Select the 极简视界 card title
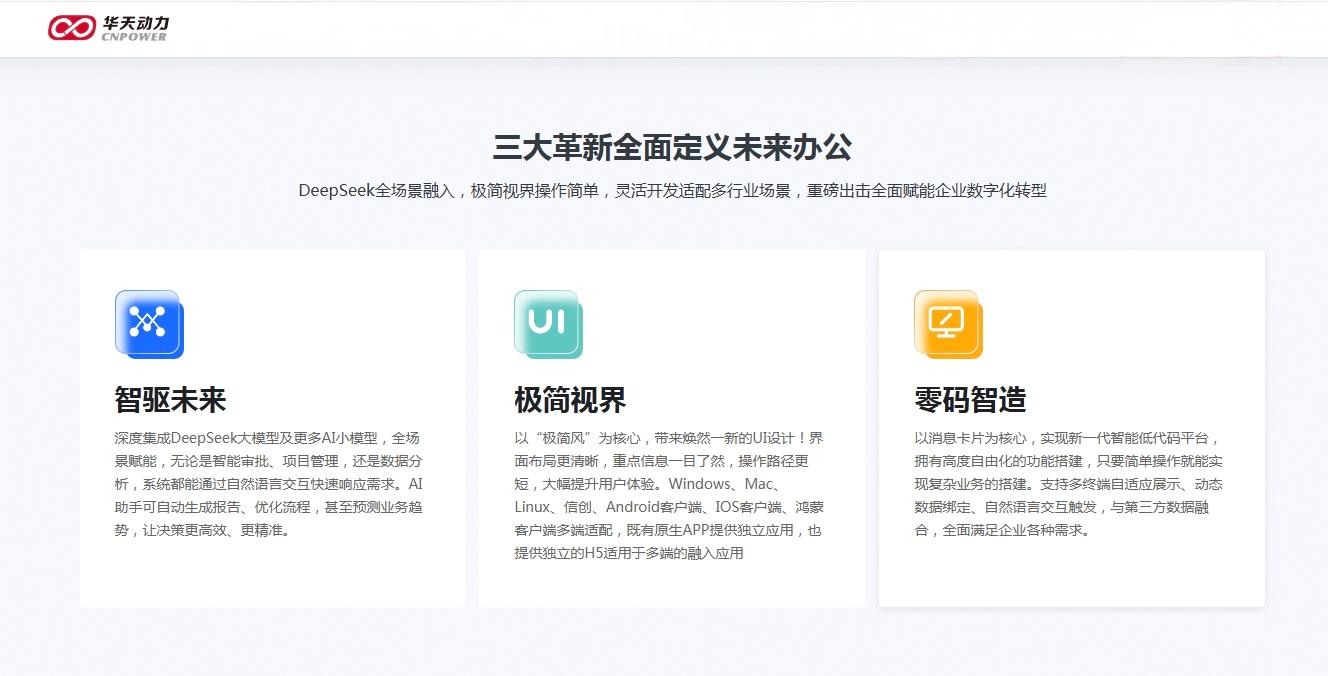 [x=570, y=400]
